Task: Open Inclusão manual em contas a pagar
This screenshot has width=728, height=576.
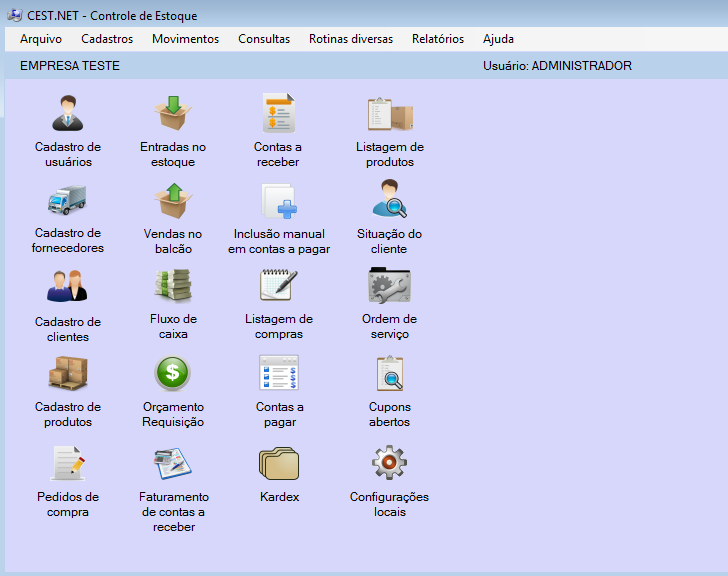Action: tap(278, 200)
